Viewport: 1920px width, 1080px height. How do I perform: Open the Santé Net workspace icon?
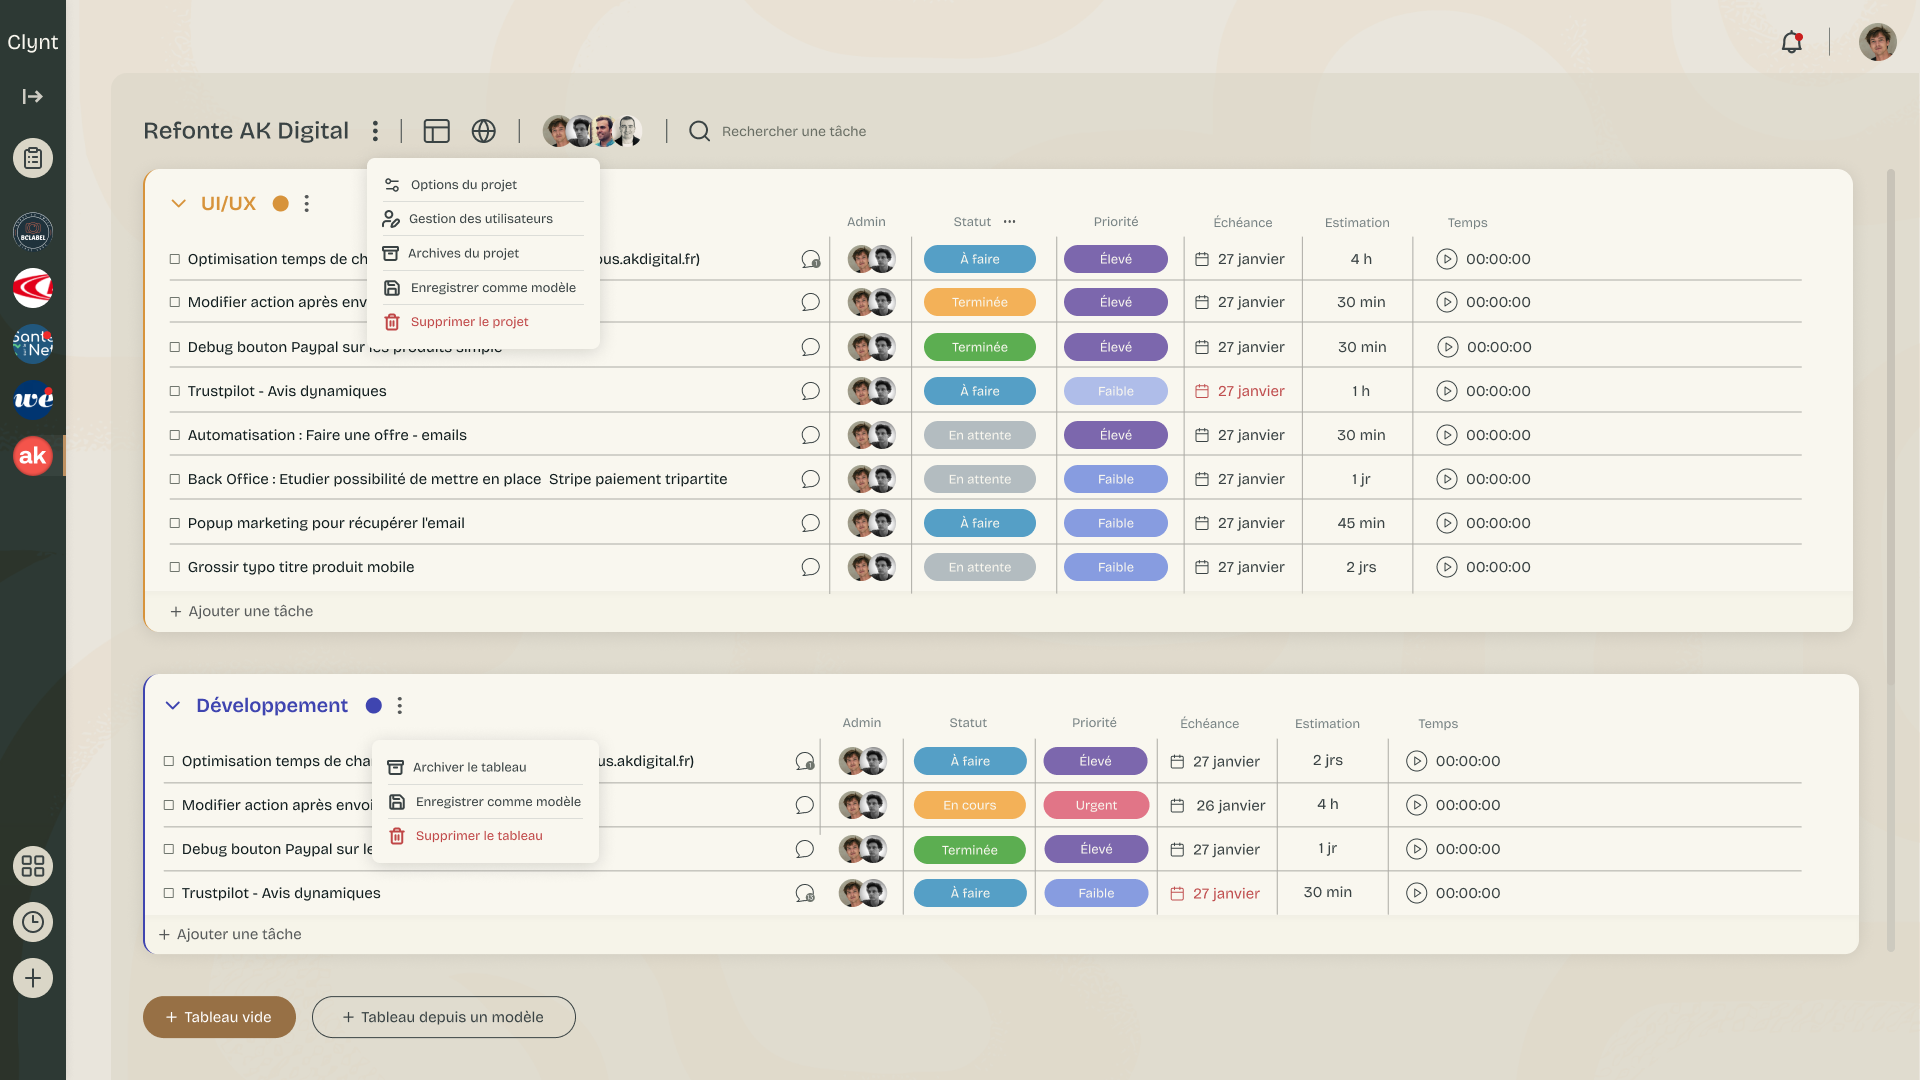[33, 344]
